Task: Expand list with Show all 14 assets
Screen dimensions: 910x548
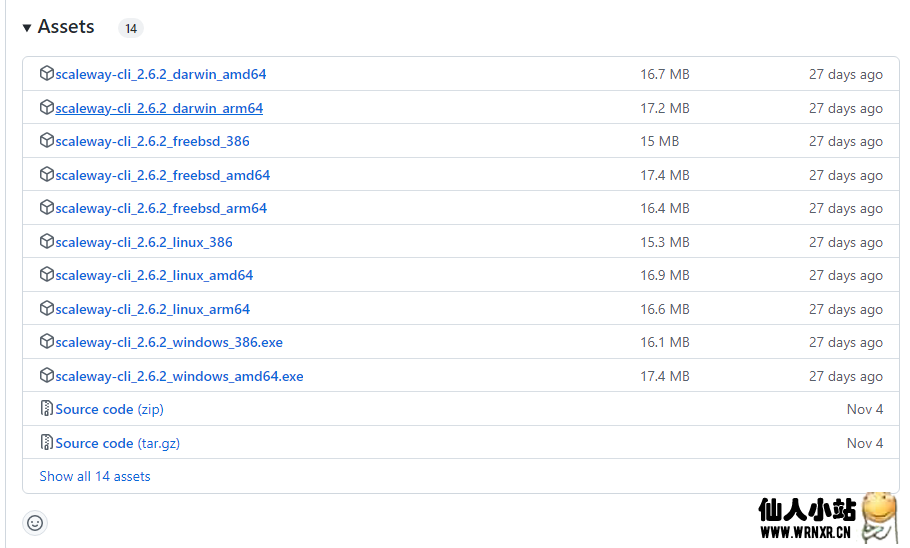Action: point(95,477)
